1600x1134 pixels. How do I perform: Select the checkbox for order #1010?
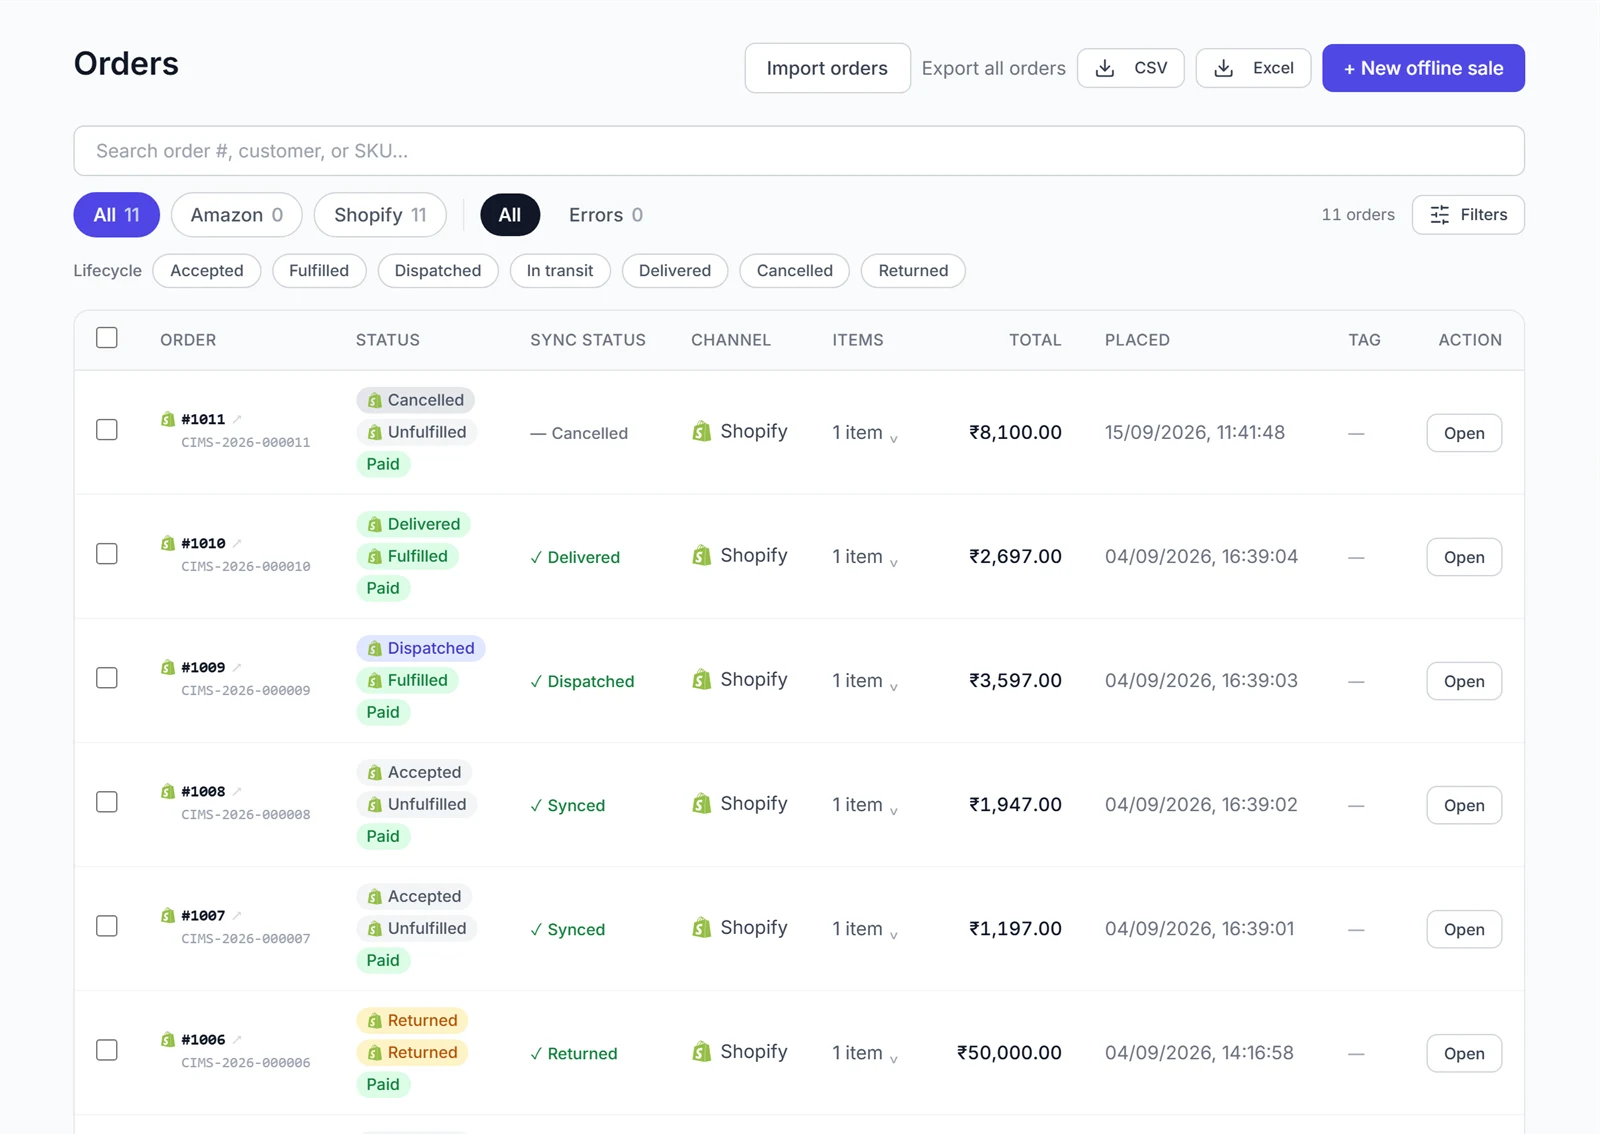pos(107,554)
